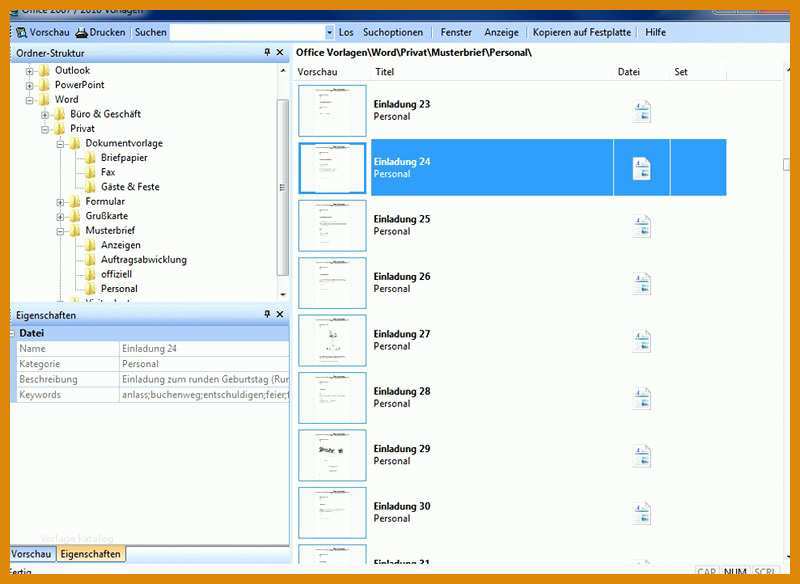800x584 pixels.
Task: Click Kopieren auf Festplatte
Action: click(582, 32)
